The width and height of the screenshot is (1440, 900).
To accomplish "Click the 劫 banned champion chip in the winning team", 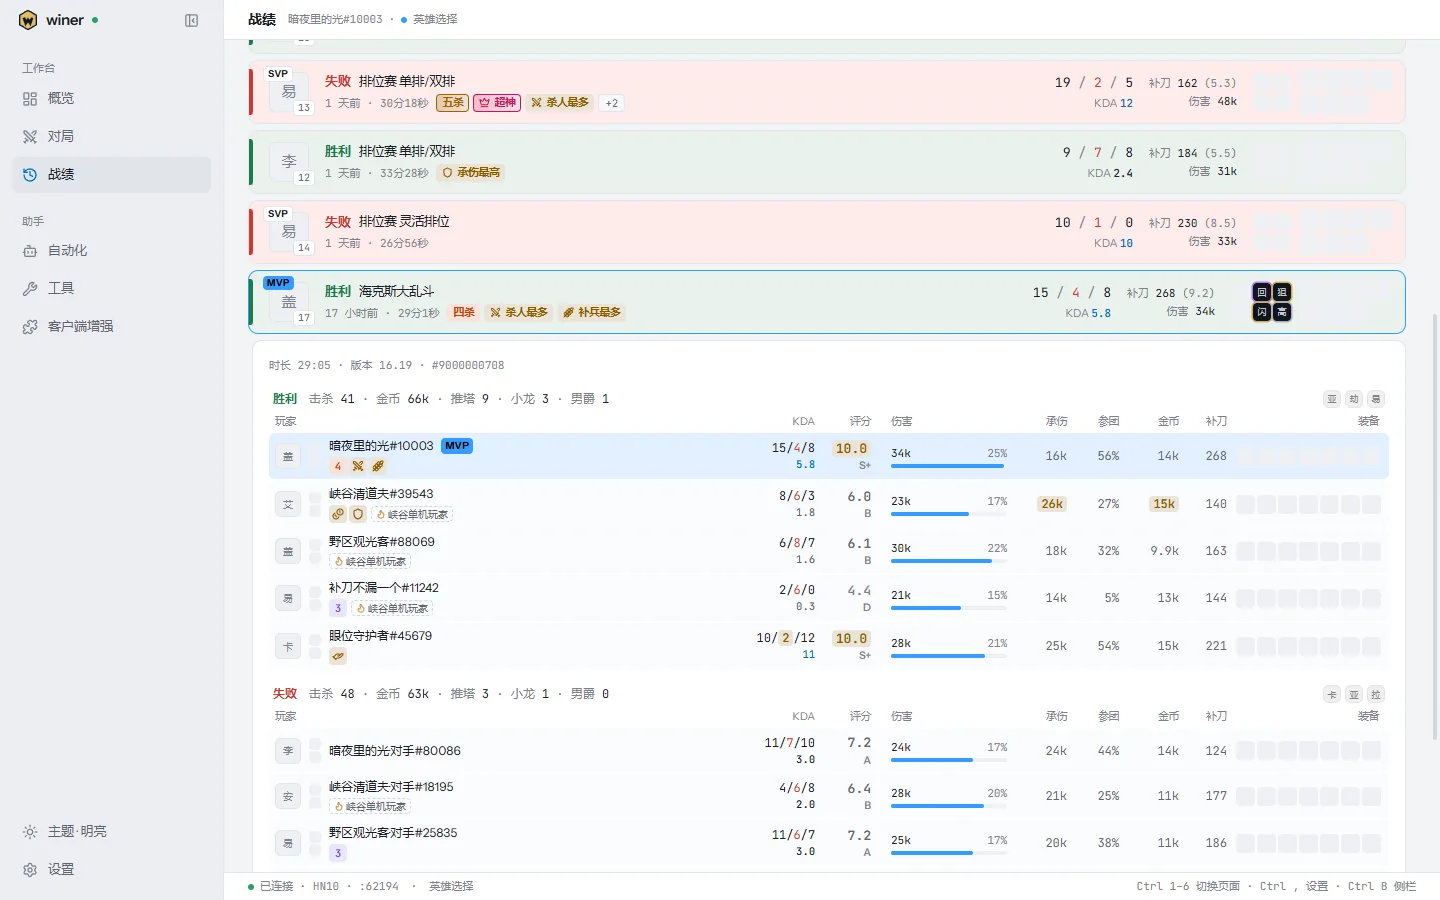I will [1354, 399].
